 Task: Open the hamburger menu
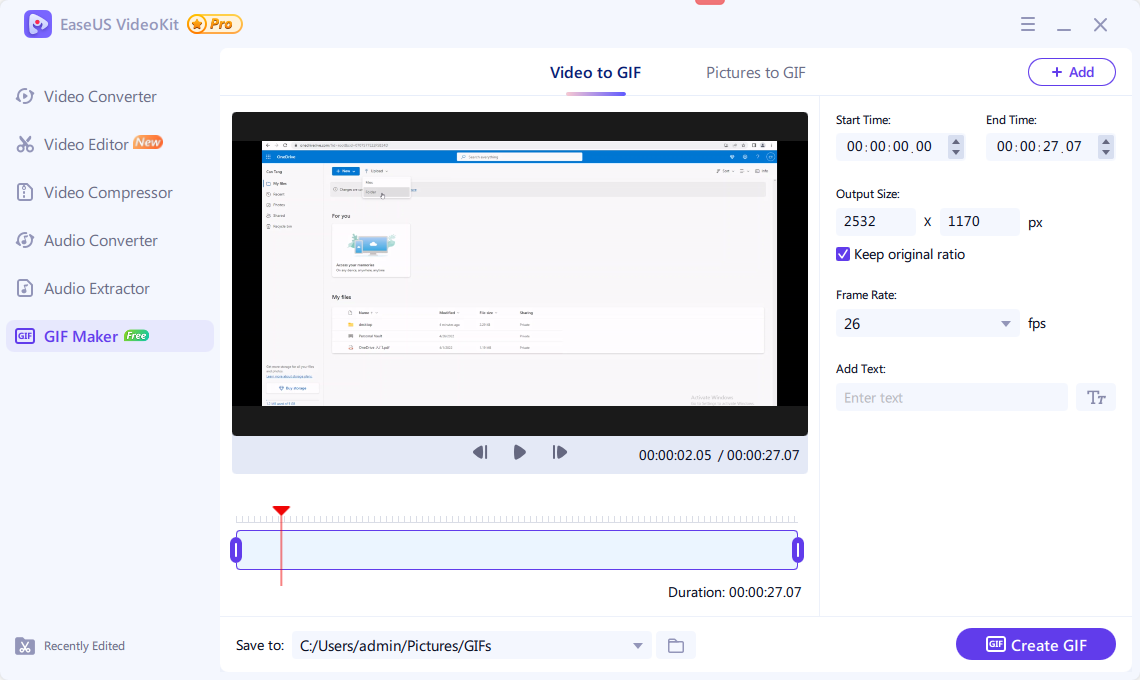[x=1027, y=24]
